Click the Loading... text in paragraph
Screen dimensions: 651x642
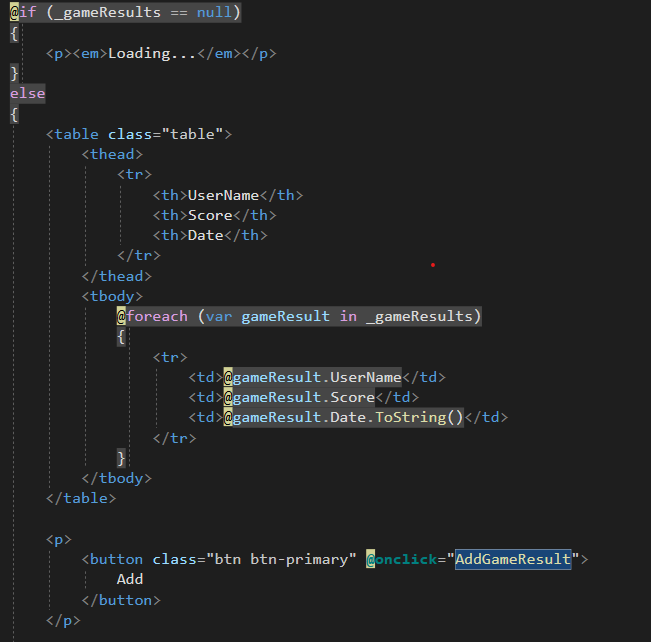coord(152,53)
